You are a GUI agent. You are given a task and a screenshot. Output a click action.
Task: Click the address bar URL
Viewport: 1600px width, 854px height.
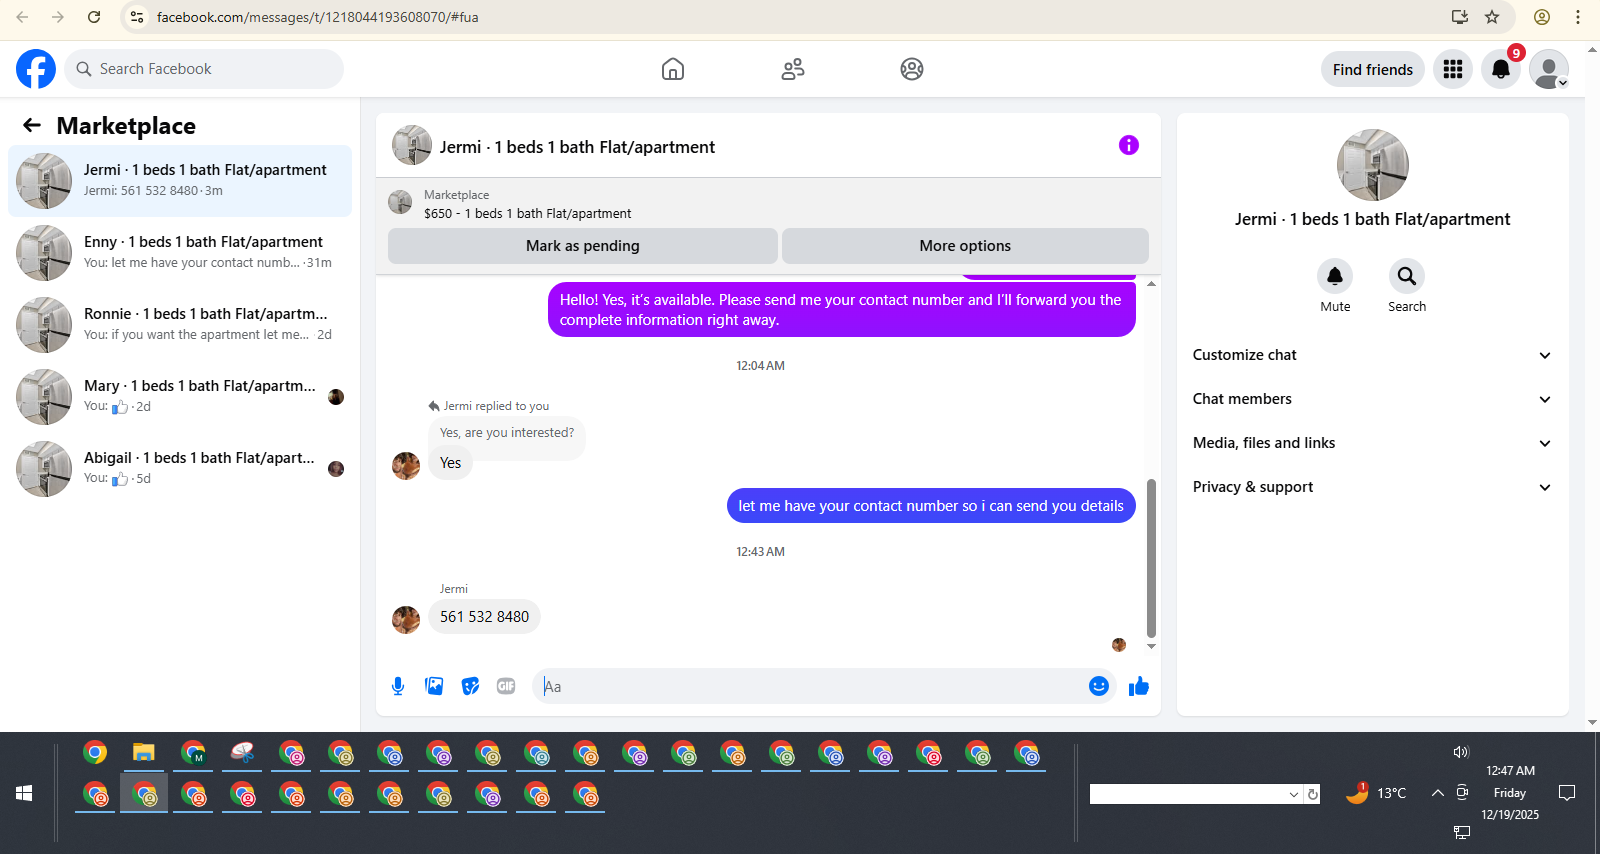point(318,17)
